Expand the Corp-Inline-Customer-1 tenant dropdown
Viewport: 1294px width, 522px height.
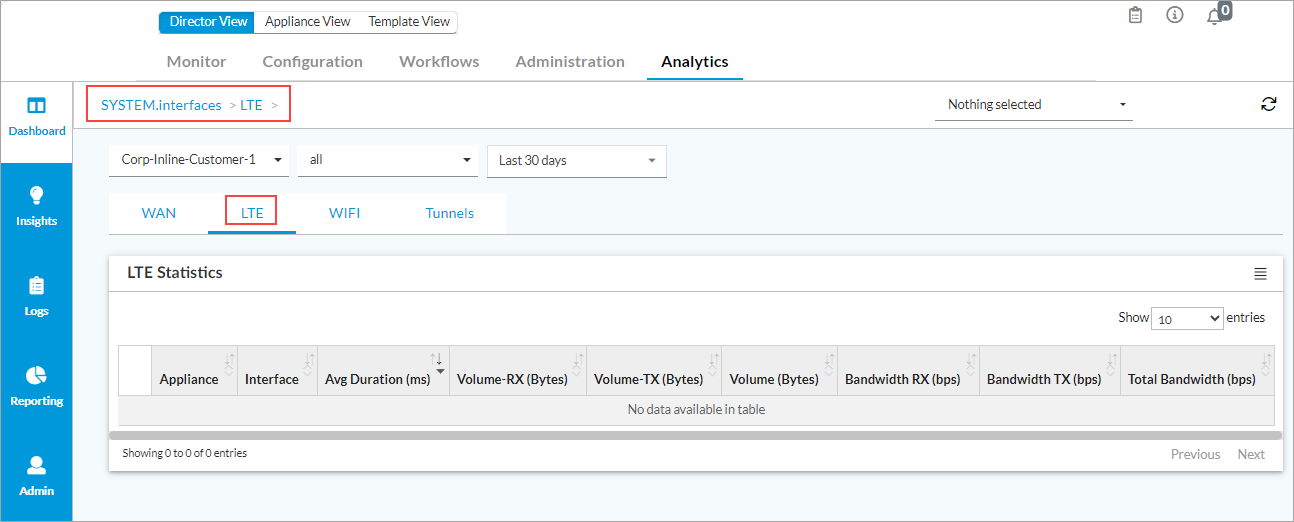tap(198, 160)
